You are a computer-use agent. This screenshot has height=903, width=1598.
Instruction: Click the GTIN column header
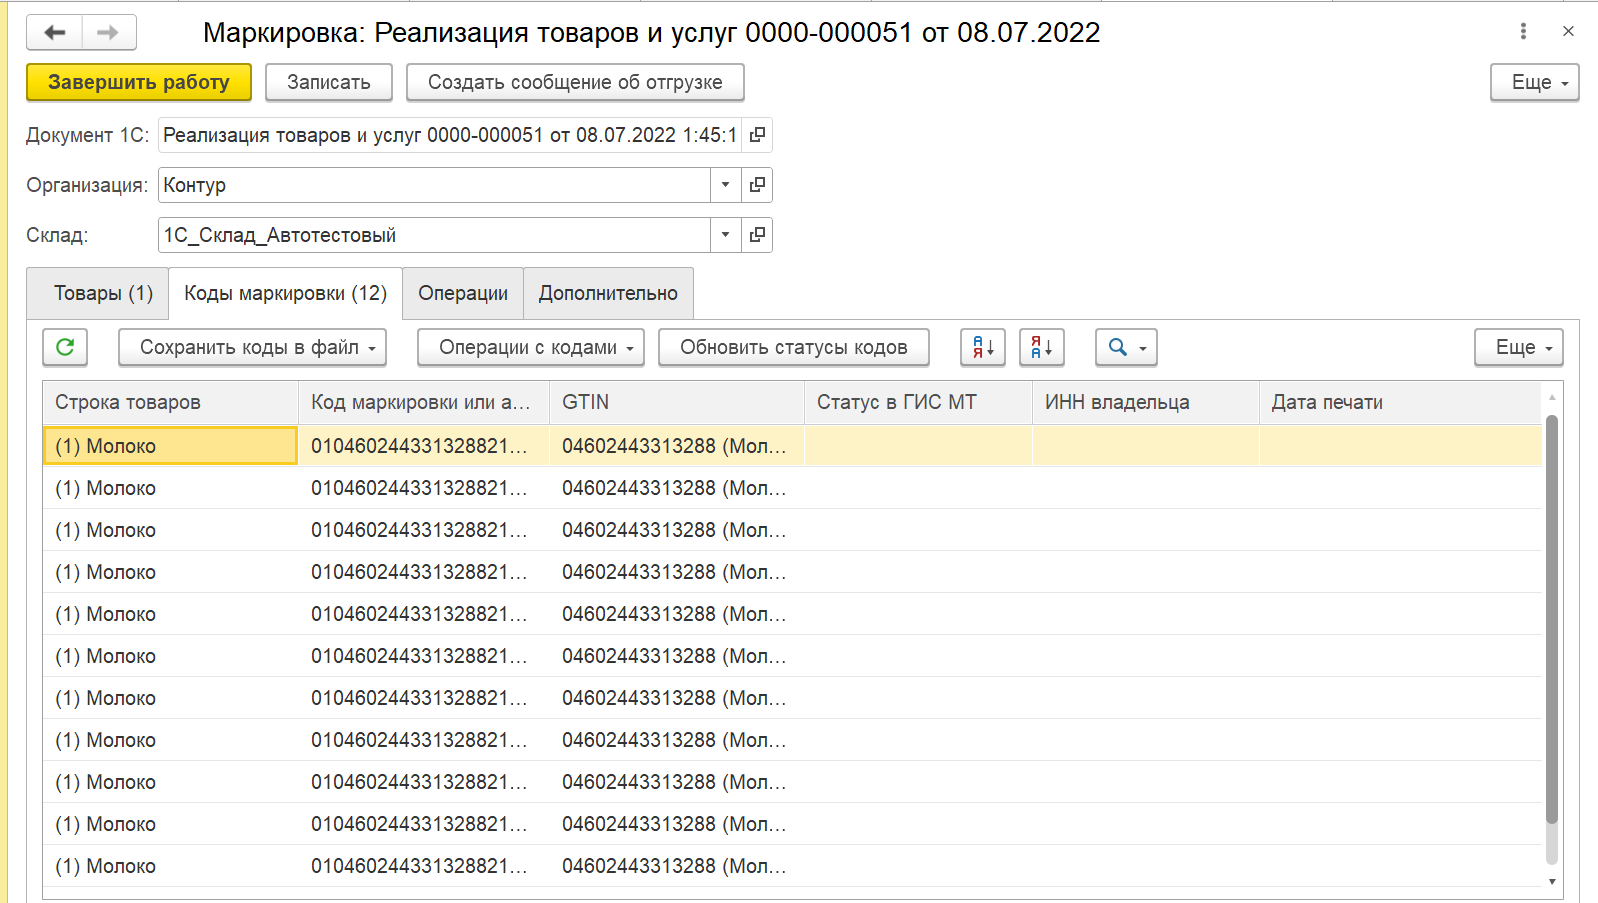pyautogui.click(x=677, y=402)
